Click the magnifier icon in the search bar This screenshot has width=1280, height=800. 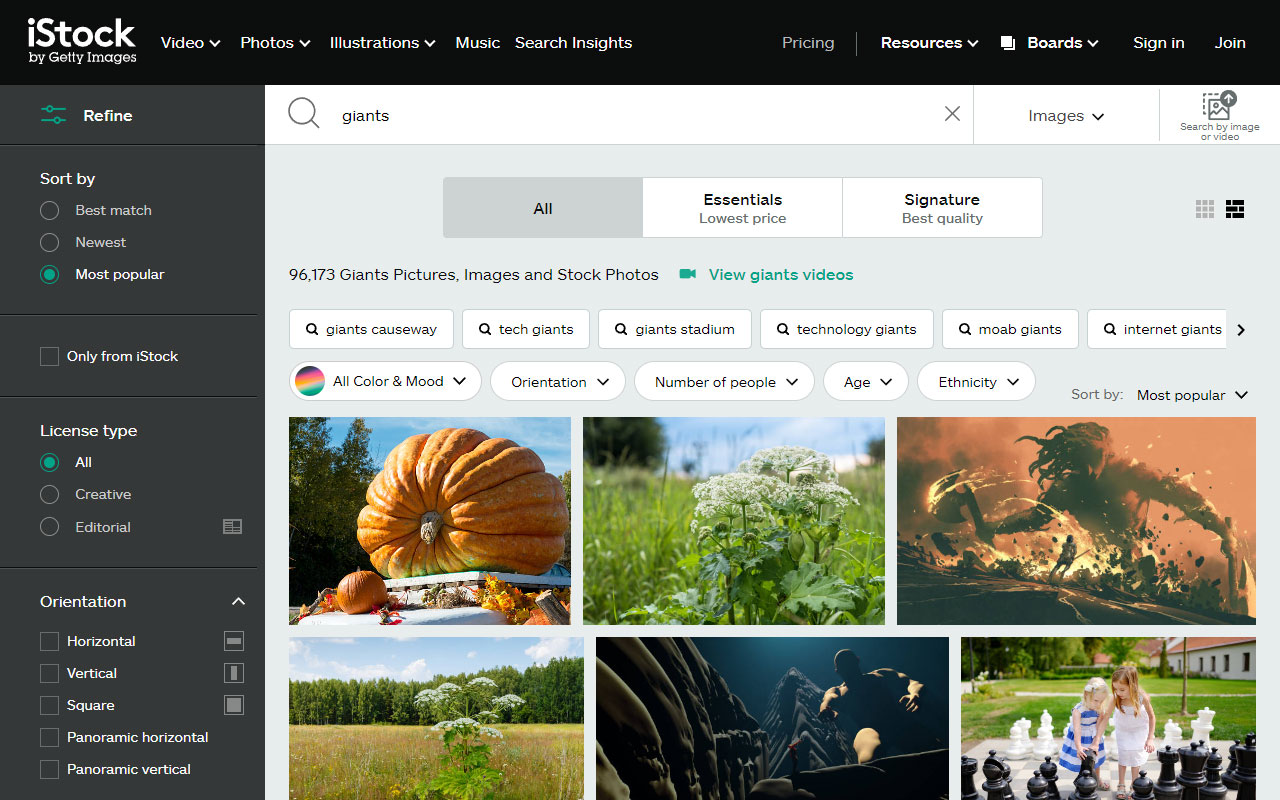pos(304,113)
